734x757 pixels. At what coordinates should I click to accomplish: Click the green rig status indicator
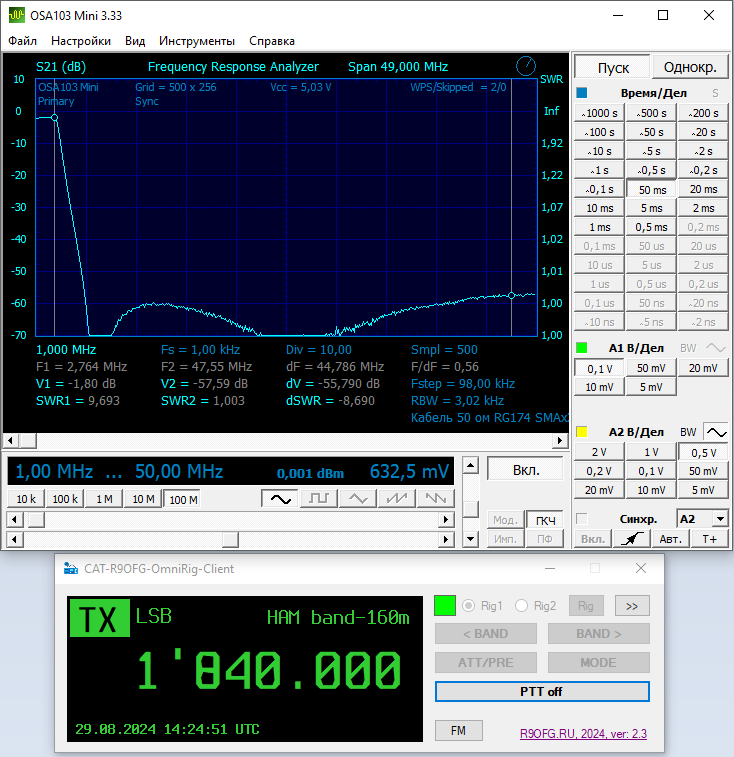pyautogui.click(x=445, y=605)
